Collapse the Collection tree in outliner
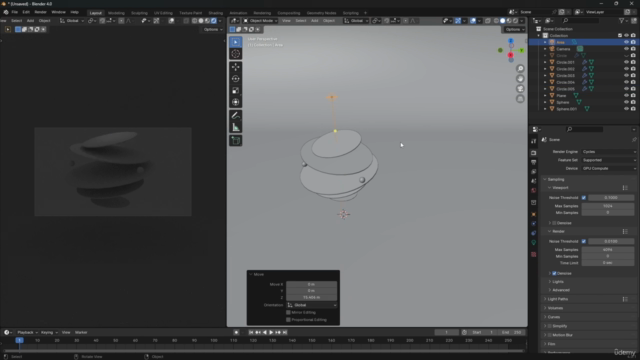The height and width of the screenshot is (360, 640). [539, 36]
